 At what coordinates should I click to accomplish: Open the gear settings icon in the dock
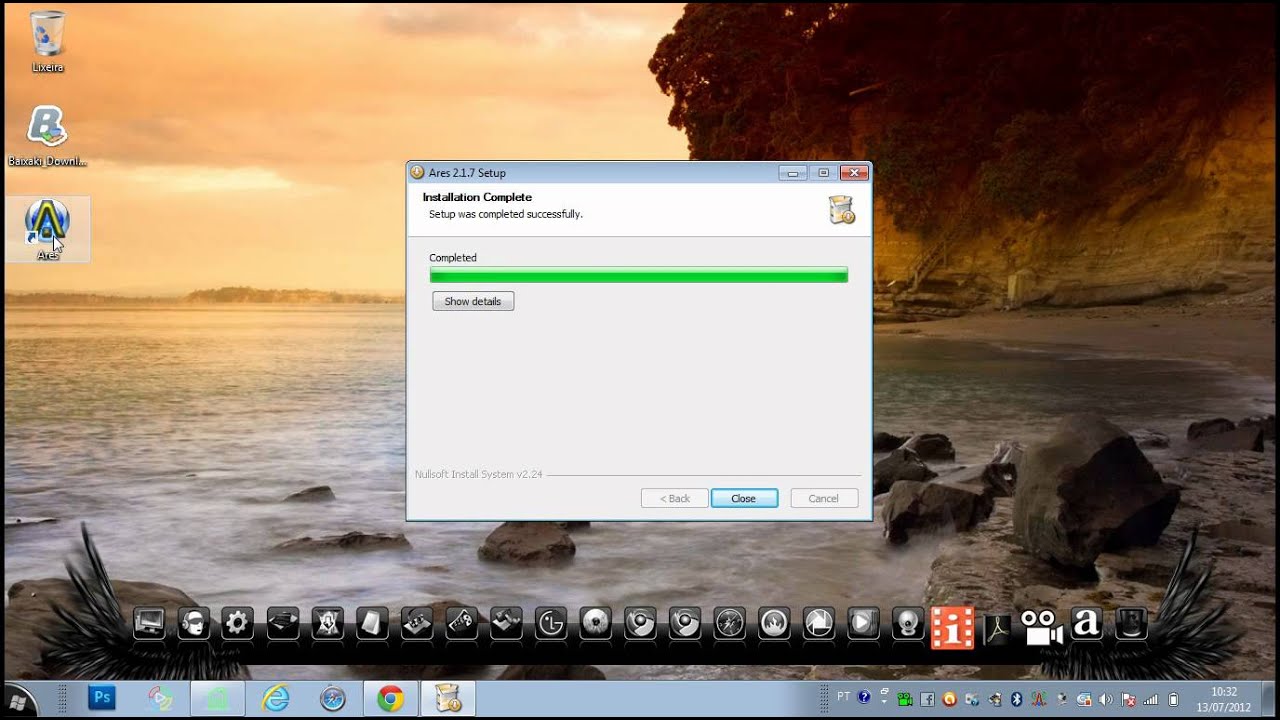click(237, 624)
